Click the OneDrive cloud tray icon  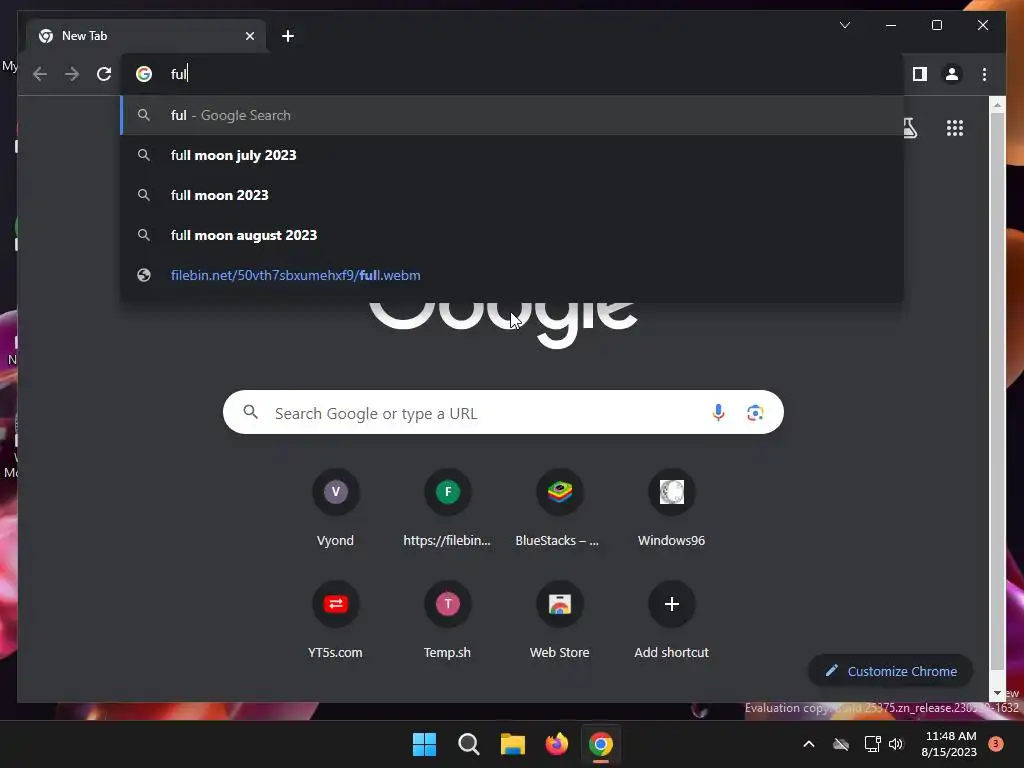841,744
